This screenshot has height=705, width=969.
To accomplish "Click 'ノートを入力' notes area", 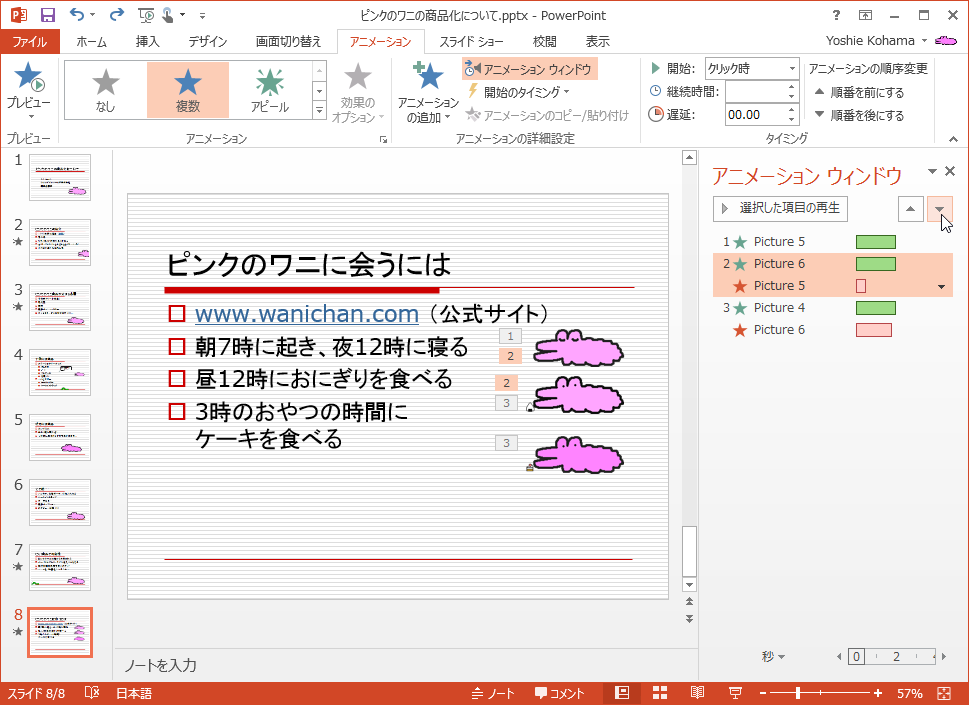I will pyautogui.click(x=161, y=665).
